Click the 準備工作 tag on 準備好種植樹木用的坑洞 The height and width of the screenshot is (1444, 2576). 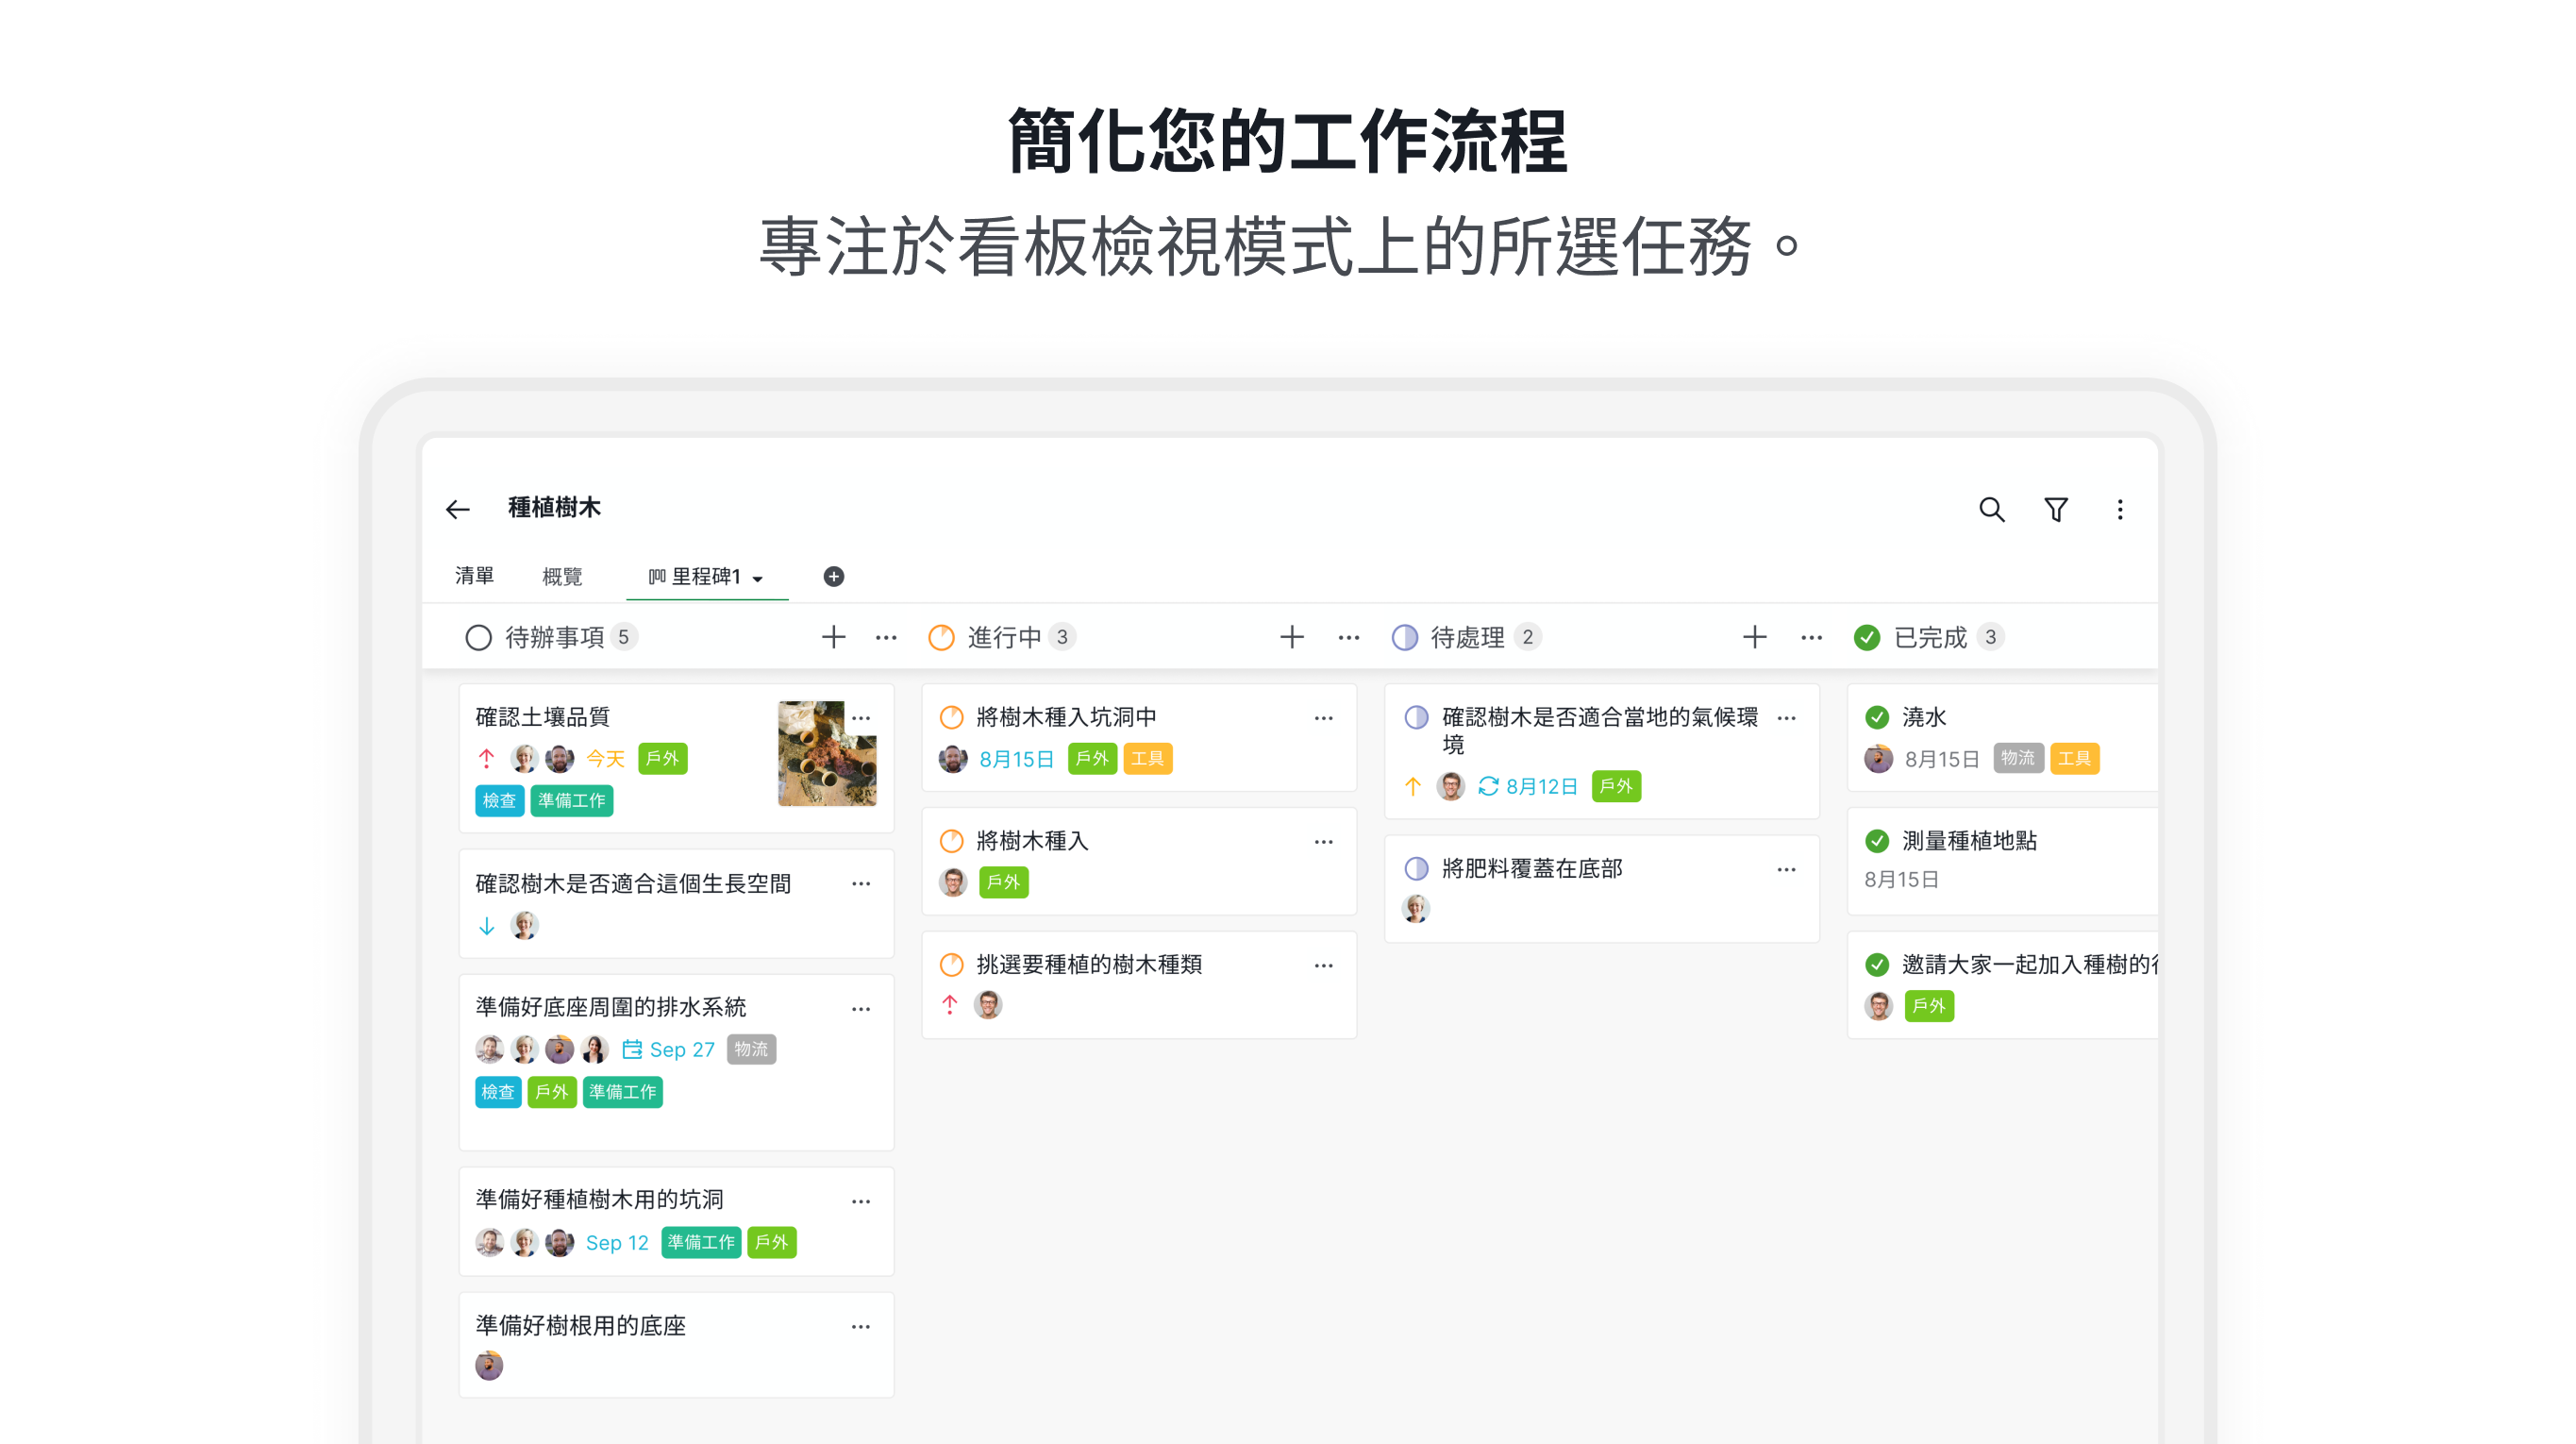point(701,1243)
